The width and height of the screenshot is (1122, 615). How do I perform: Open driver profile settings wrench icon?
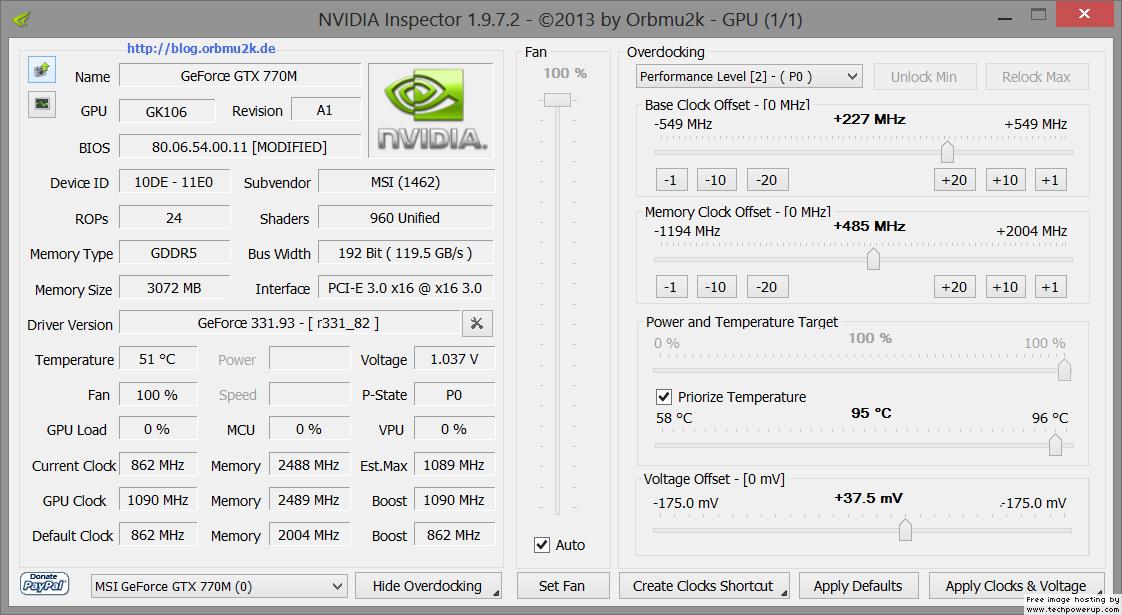pos(477,323)
